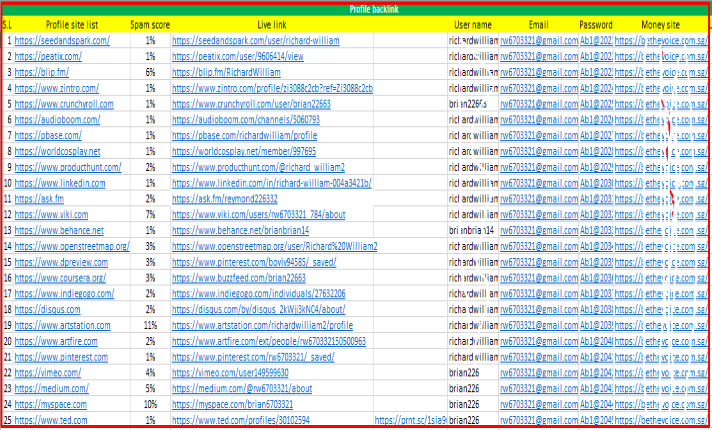
Task: Open the https://www.linkedin.com/ profile site link
Action: point(60,184)
